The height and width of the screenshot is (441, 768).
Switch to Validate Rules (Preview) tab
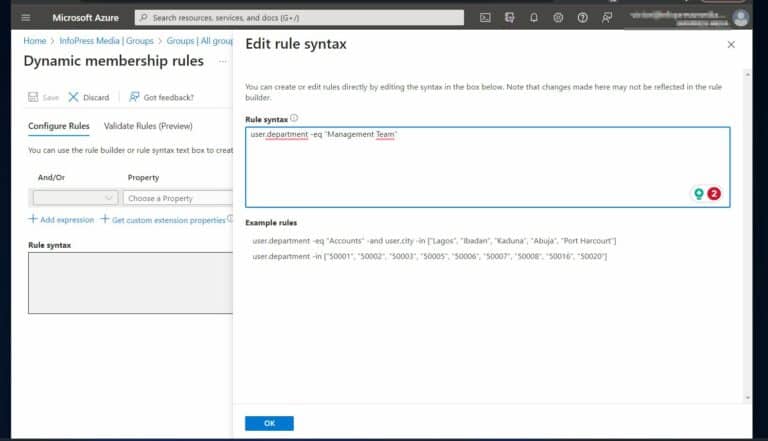click(x=148, y=126)
